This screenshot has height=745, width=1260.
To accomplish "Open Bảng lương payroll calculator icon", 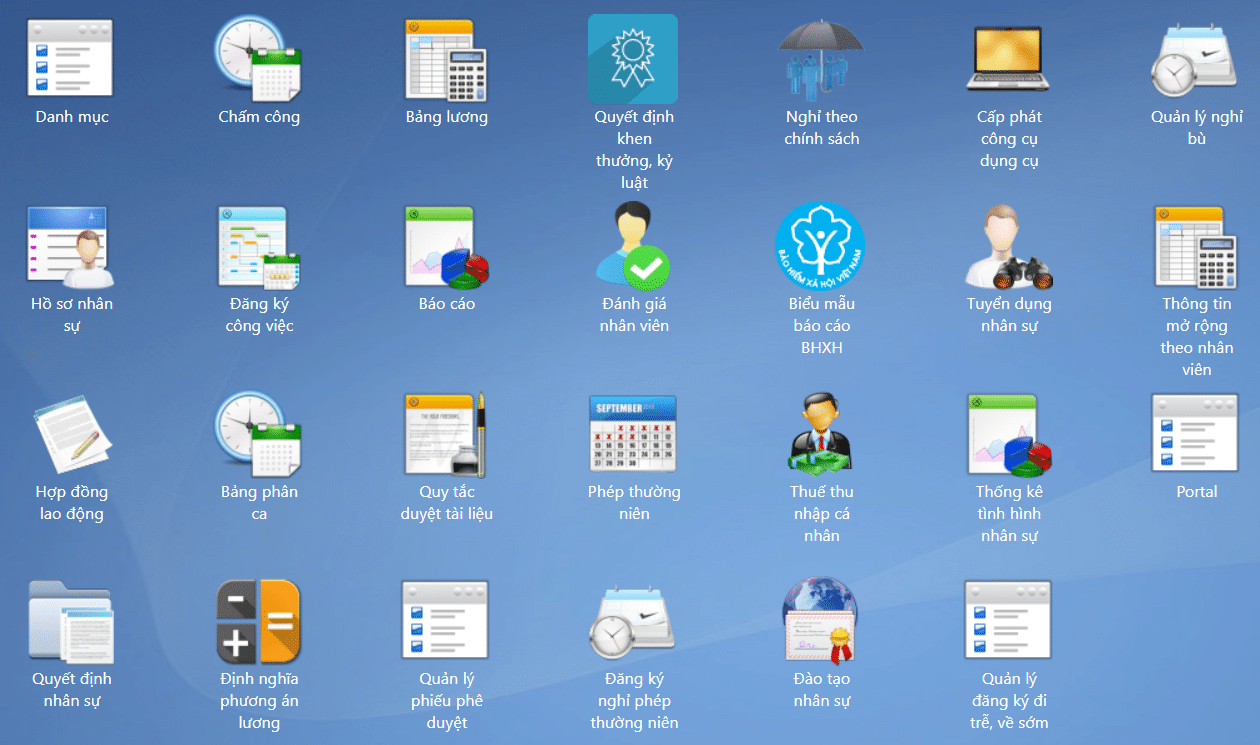I will (446, 59).
